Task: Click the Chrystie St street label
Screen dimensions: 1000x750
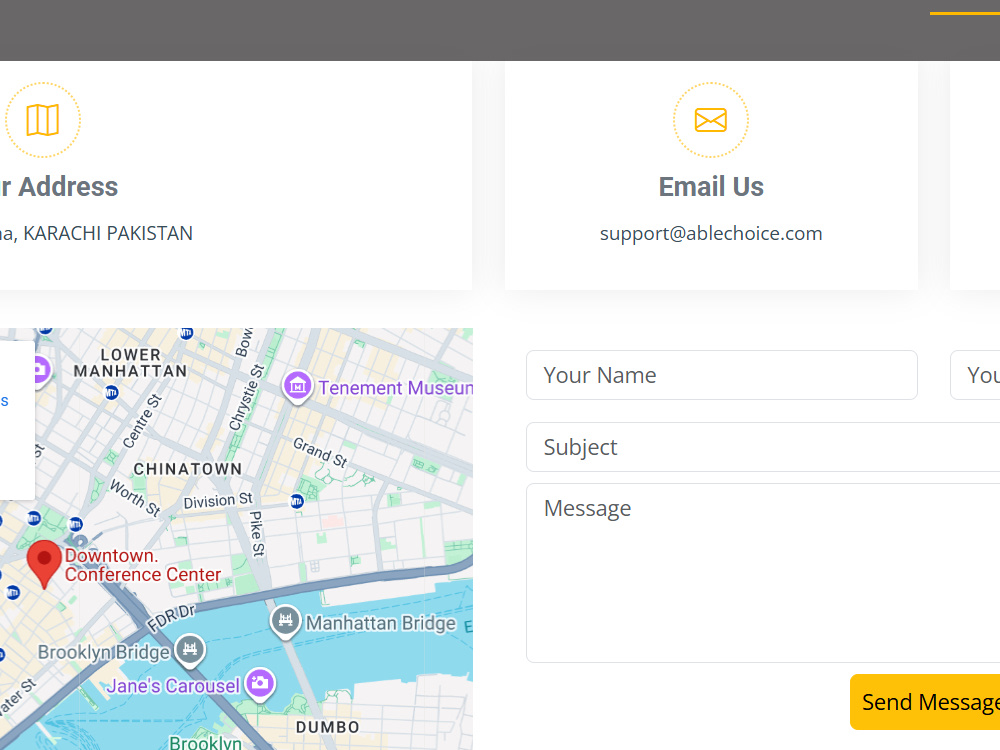Action: tap(246, 397)
